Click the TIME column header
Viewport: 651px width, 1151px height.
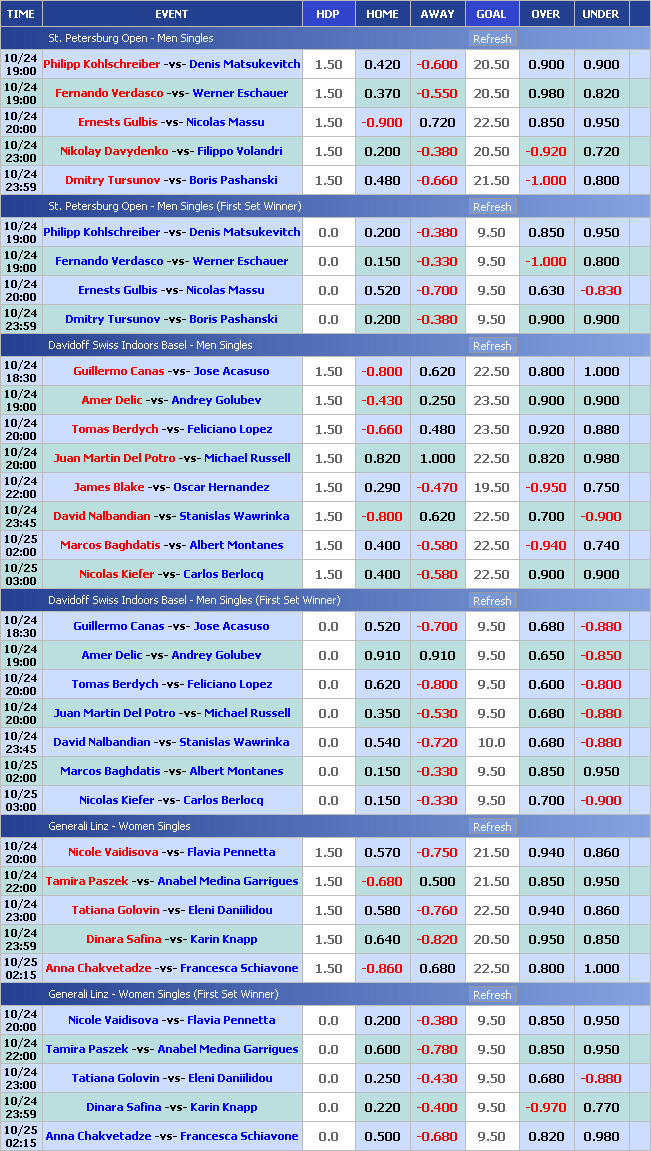[x=21, y=14]
